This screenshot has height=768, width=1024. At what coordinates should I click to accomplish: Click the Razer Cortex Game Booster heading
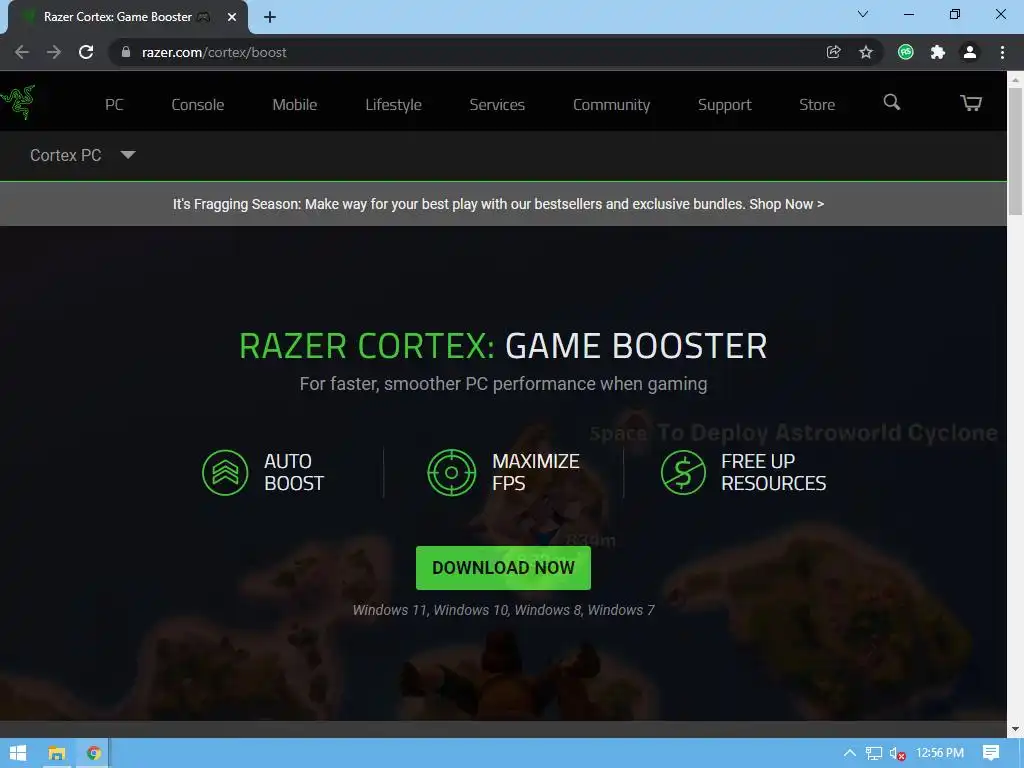click(504, 345)
